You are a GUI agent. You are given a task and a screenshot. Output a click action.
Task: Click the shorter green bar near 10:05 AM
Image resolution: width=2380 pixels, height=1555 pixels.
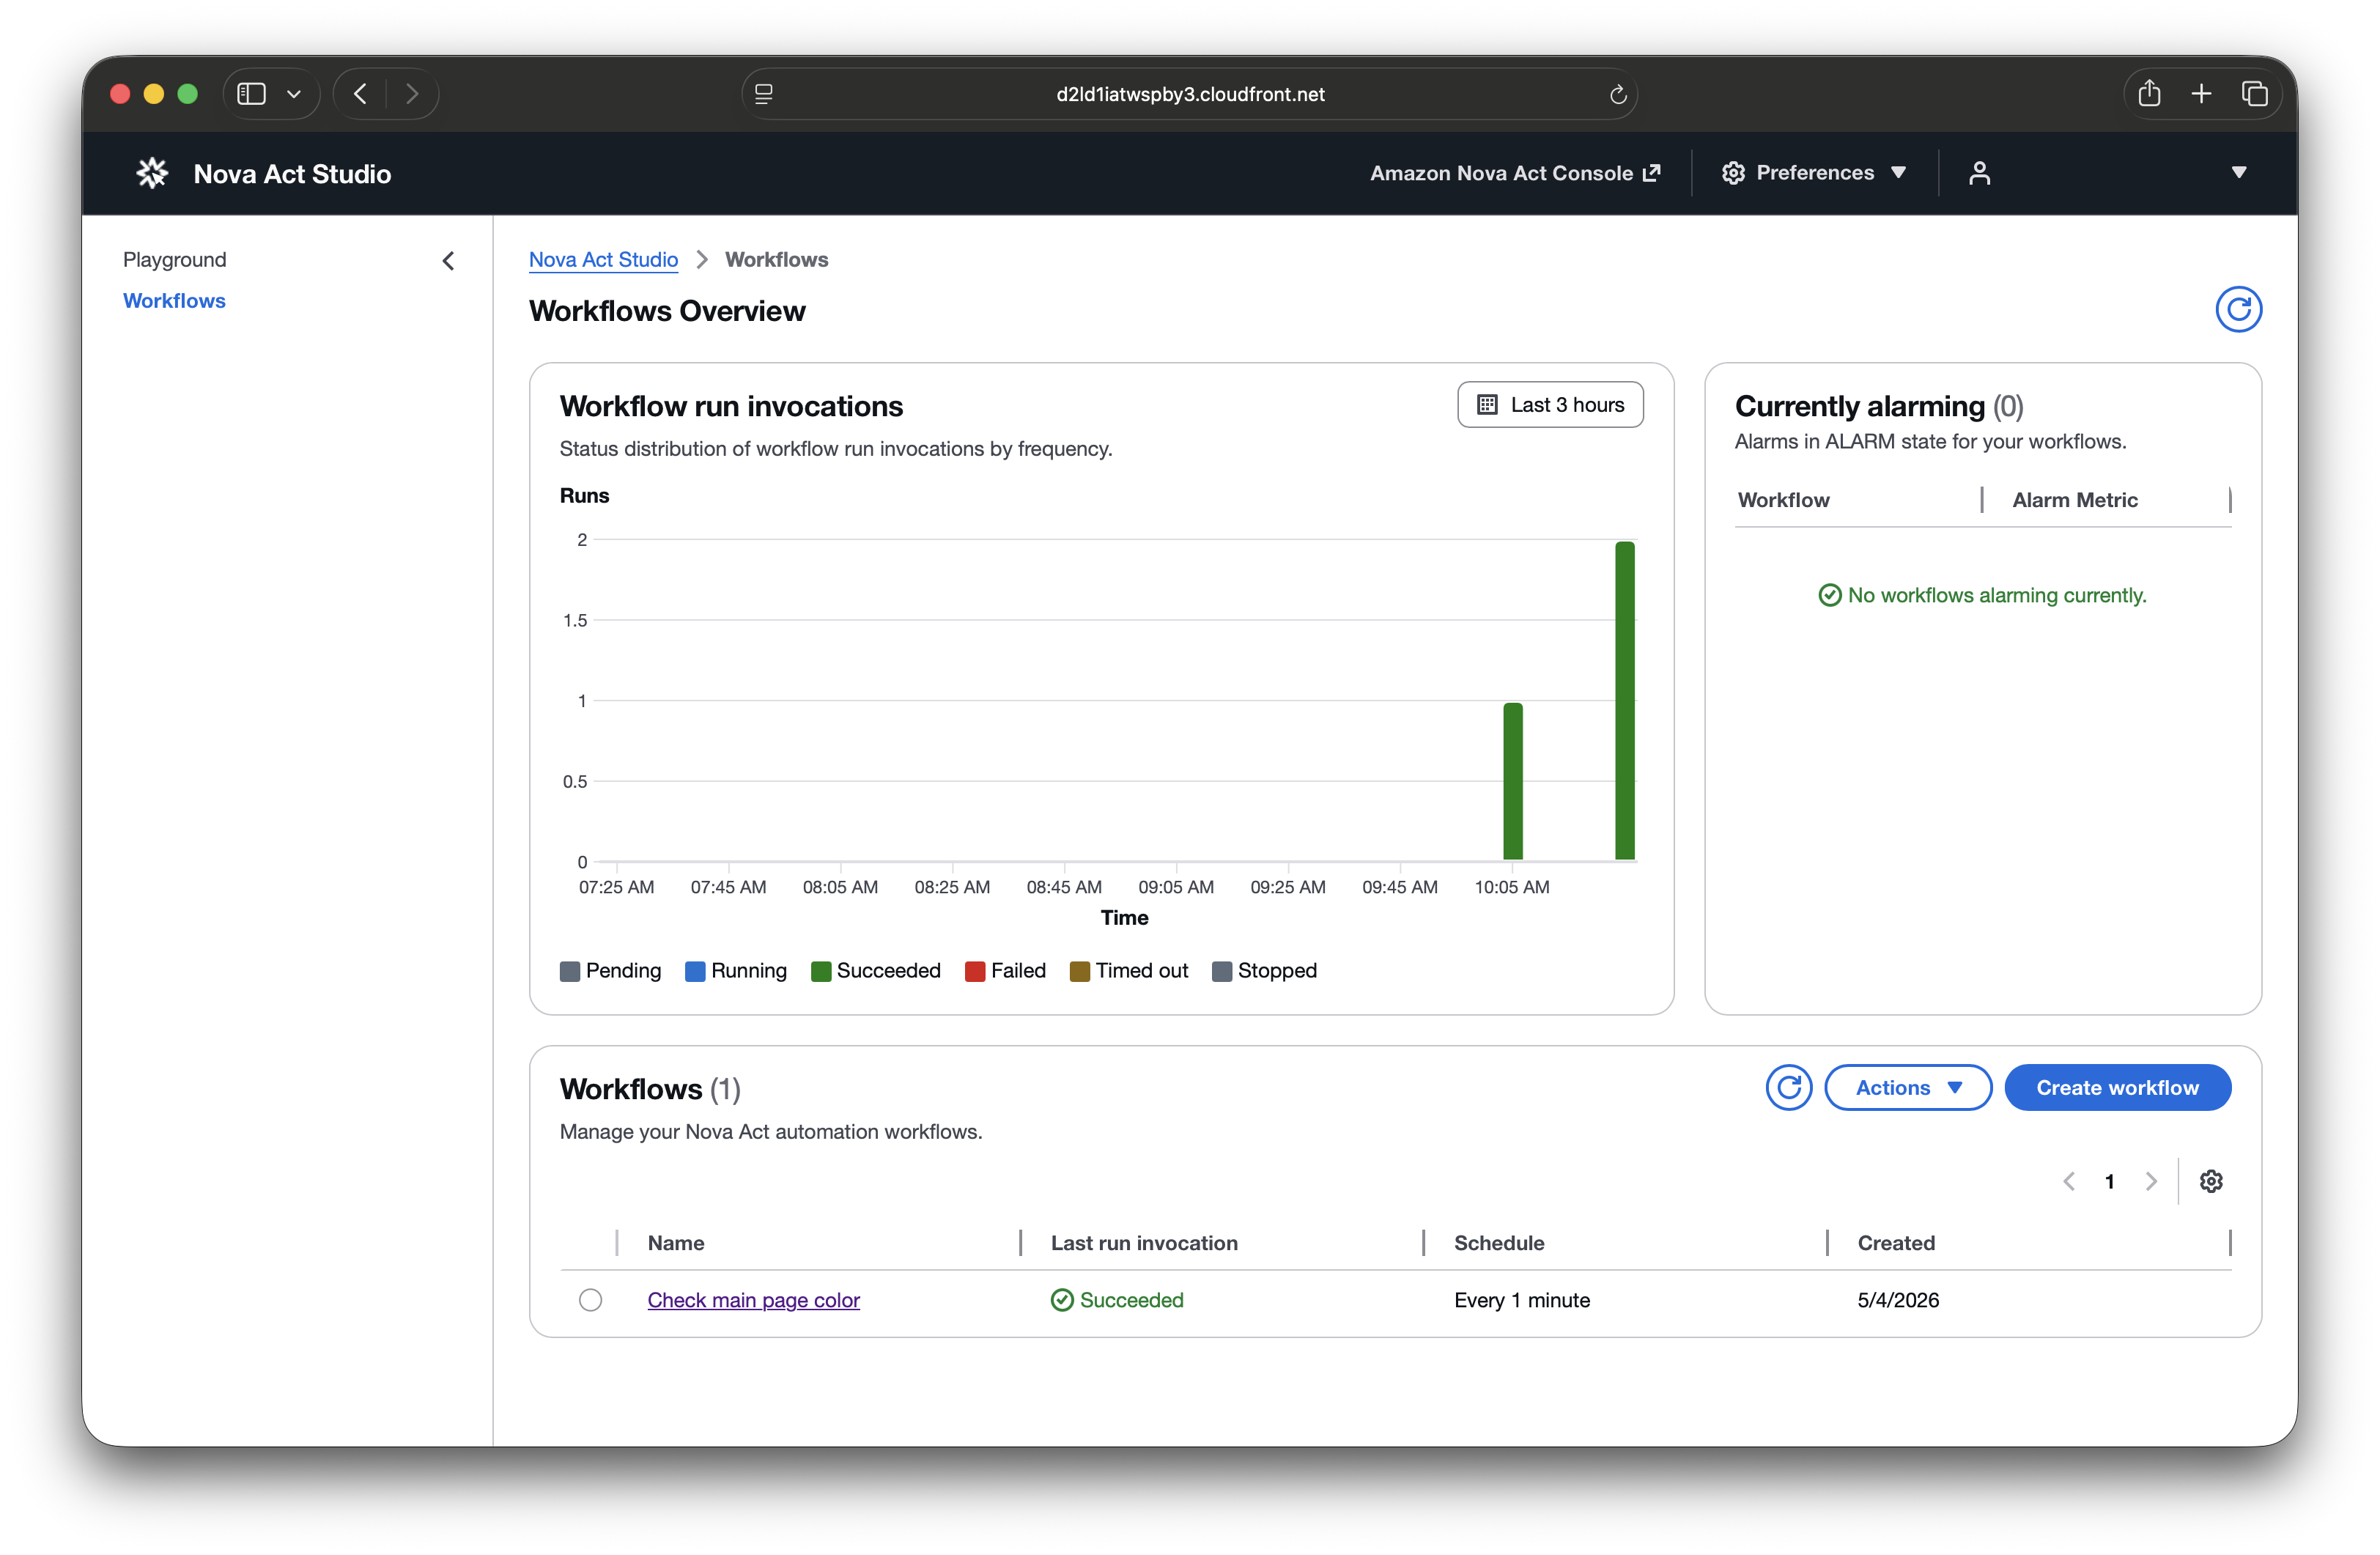[x=1513, y=781]
